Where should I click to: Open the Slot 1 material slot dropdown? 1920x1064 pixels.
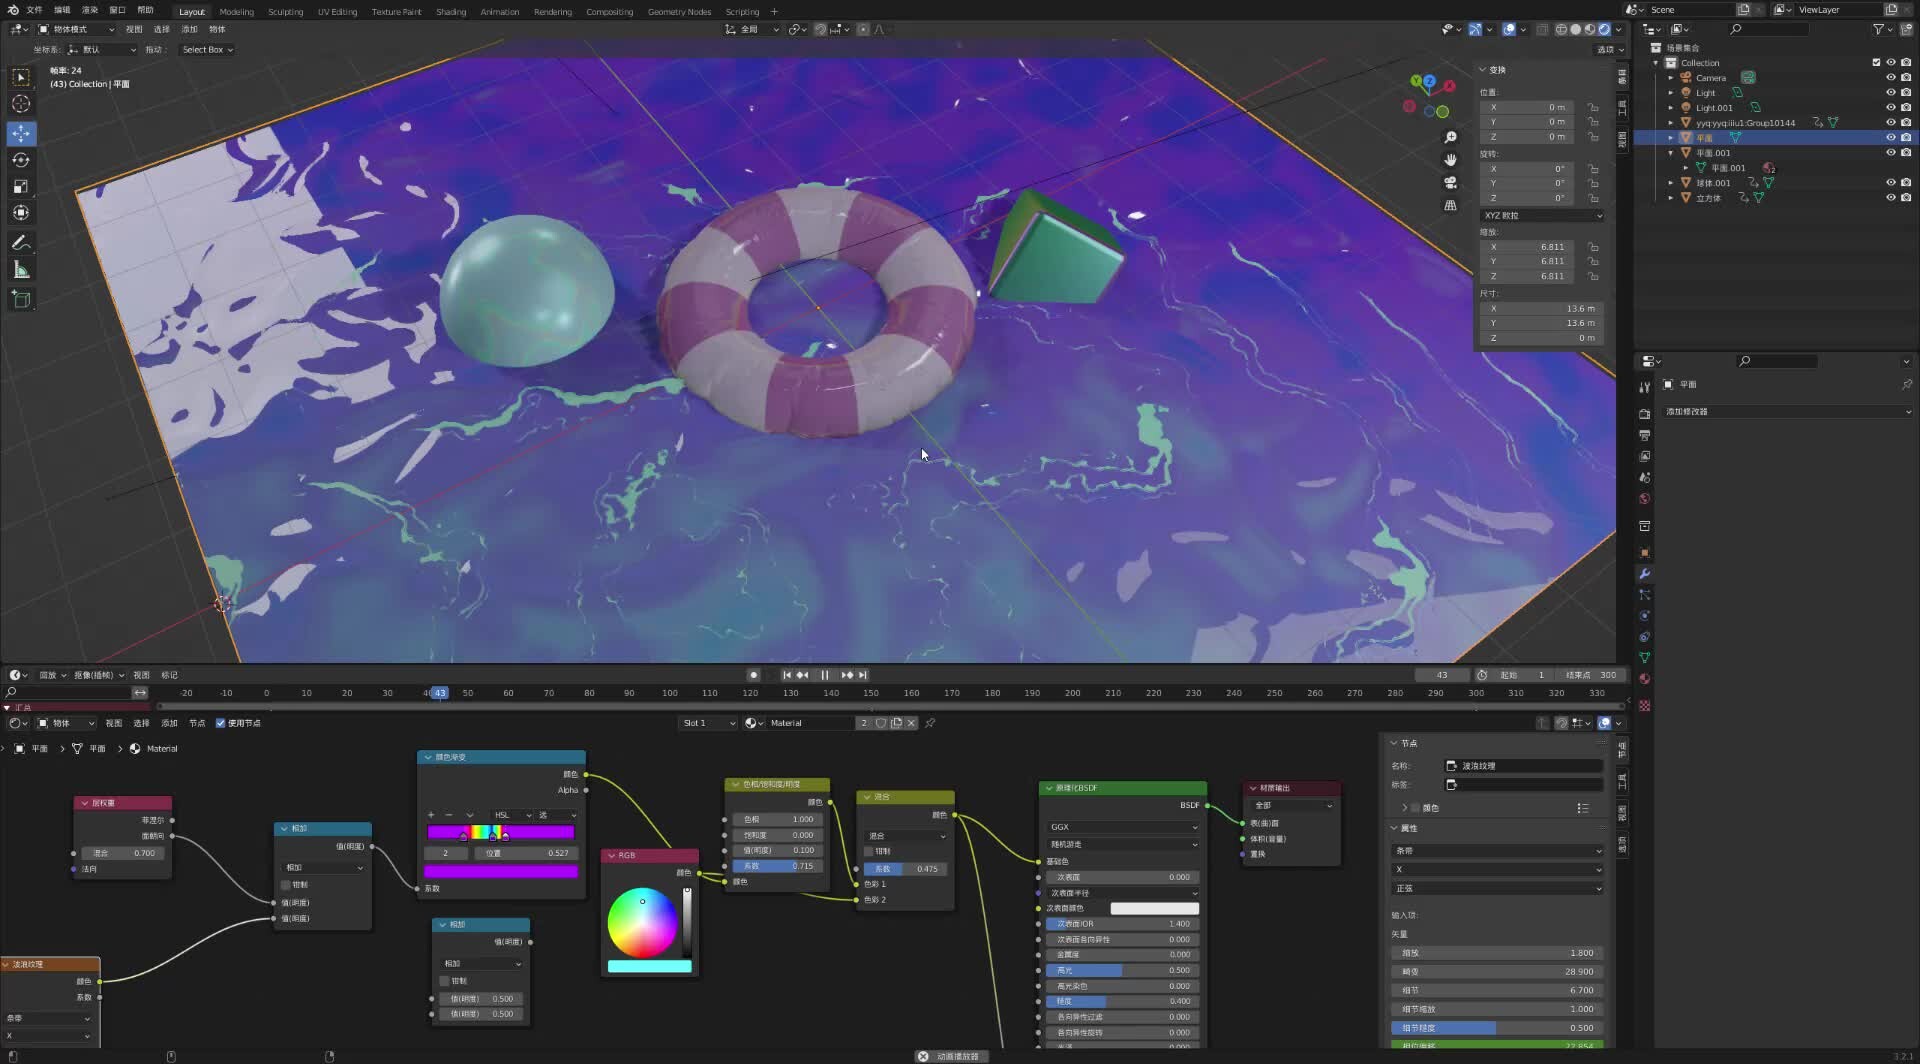(708, 723)
